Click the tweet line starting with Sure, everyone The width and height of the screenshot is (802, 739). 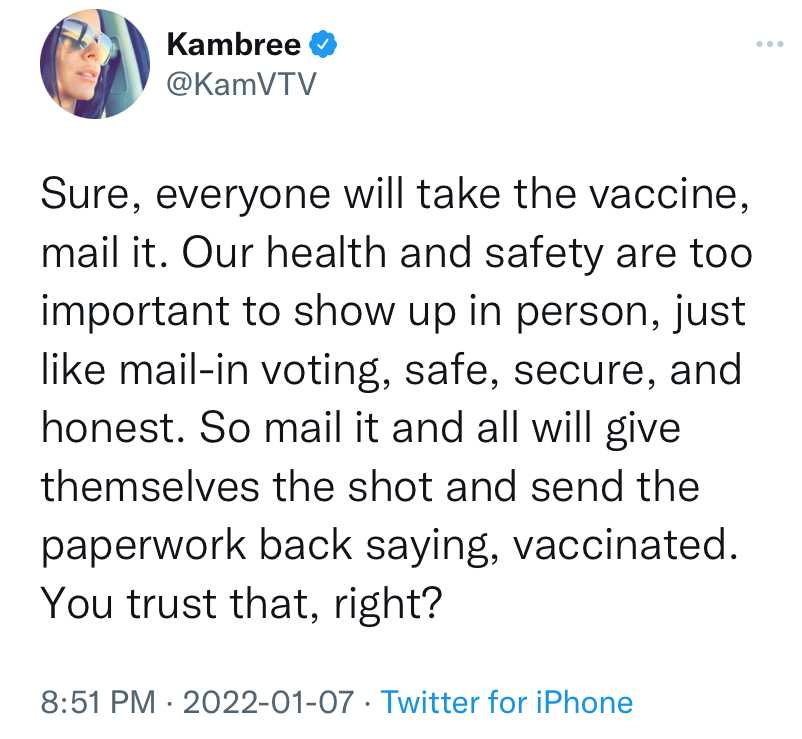click(395, 195)
